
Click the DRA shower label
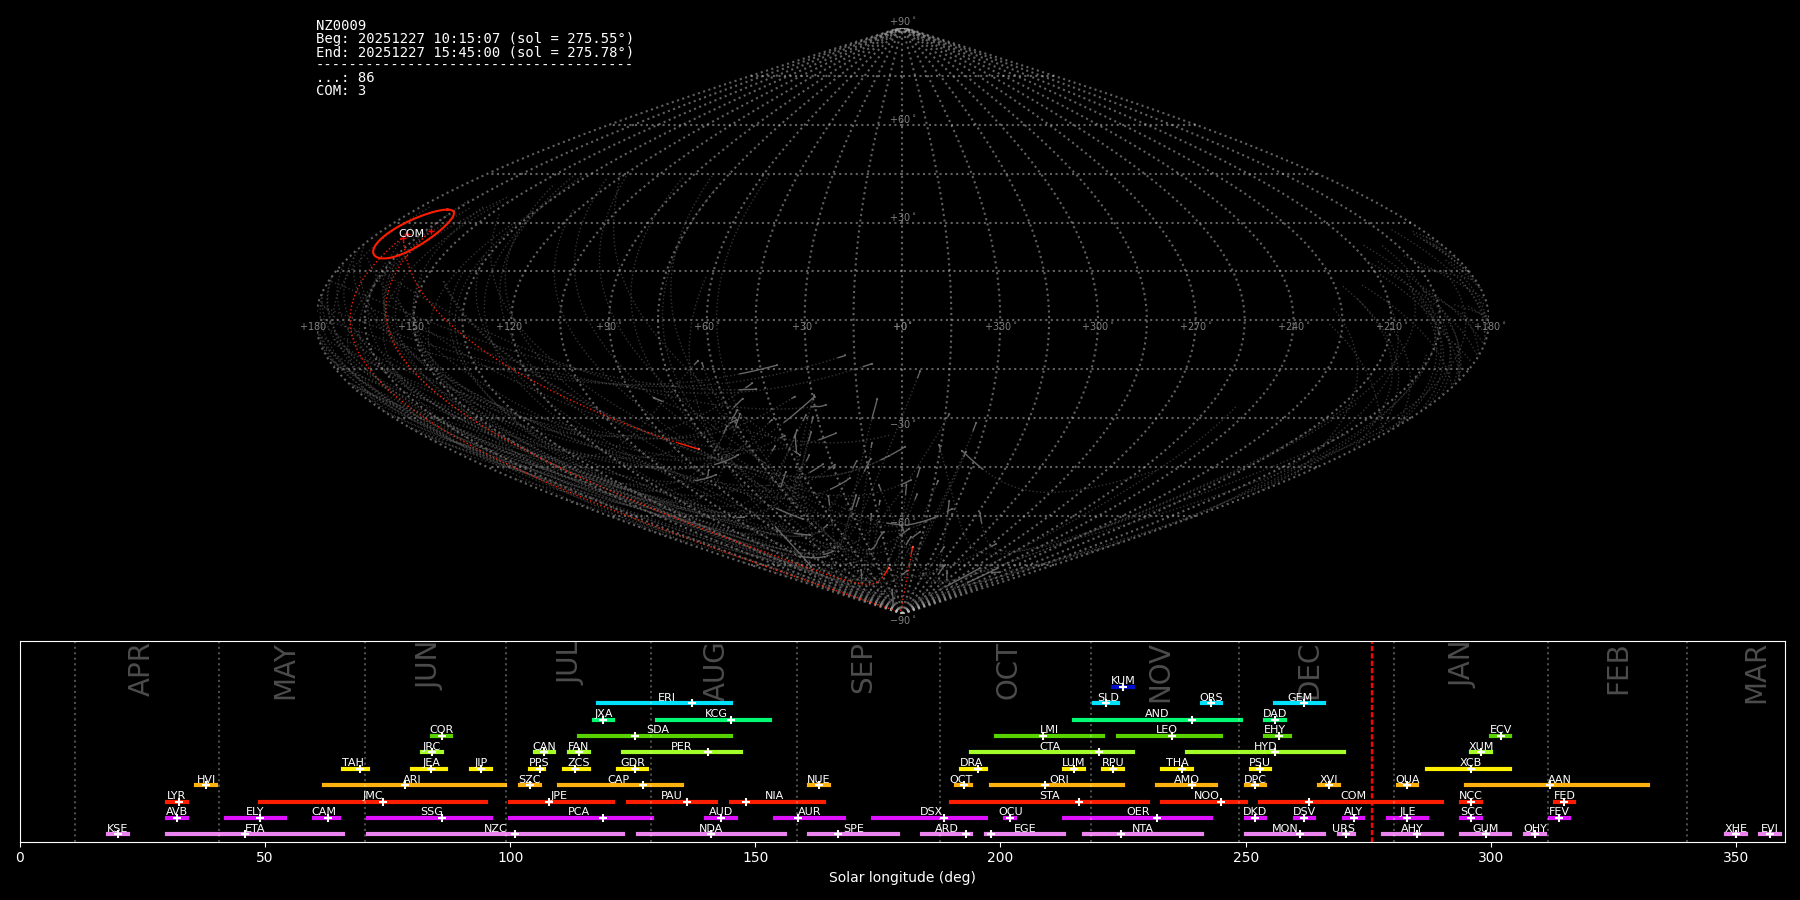971,763
